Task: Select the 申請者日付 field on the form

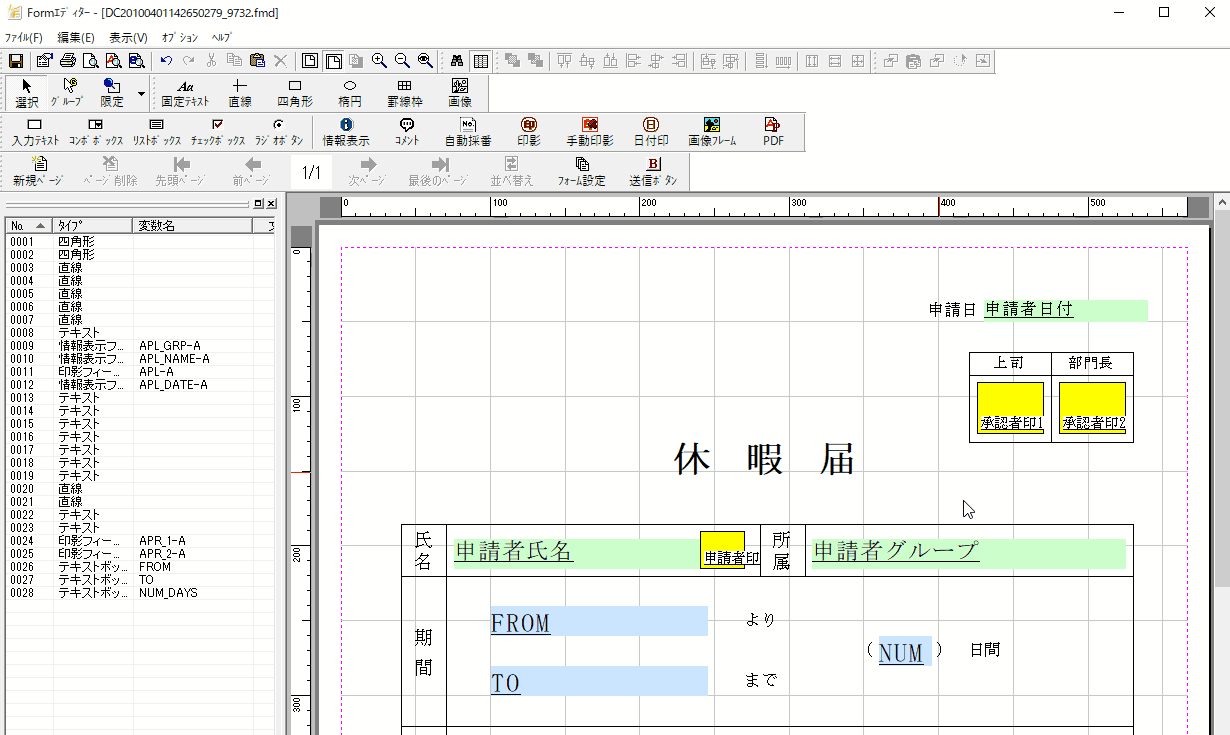Action: point(1065,310)
